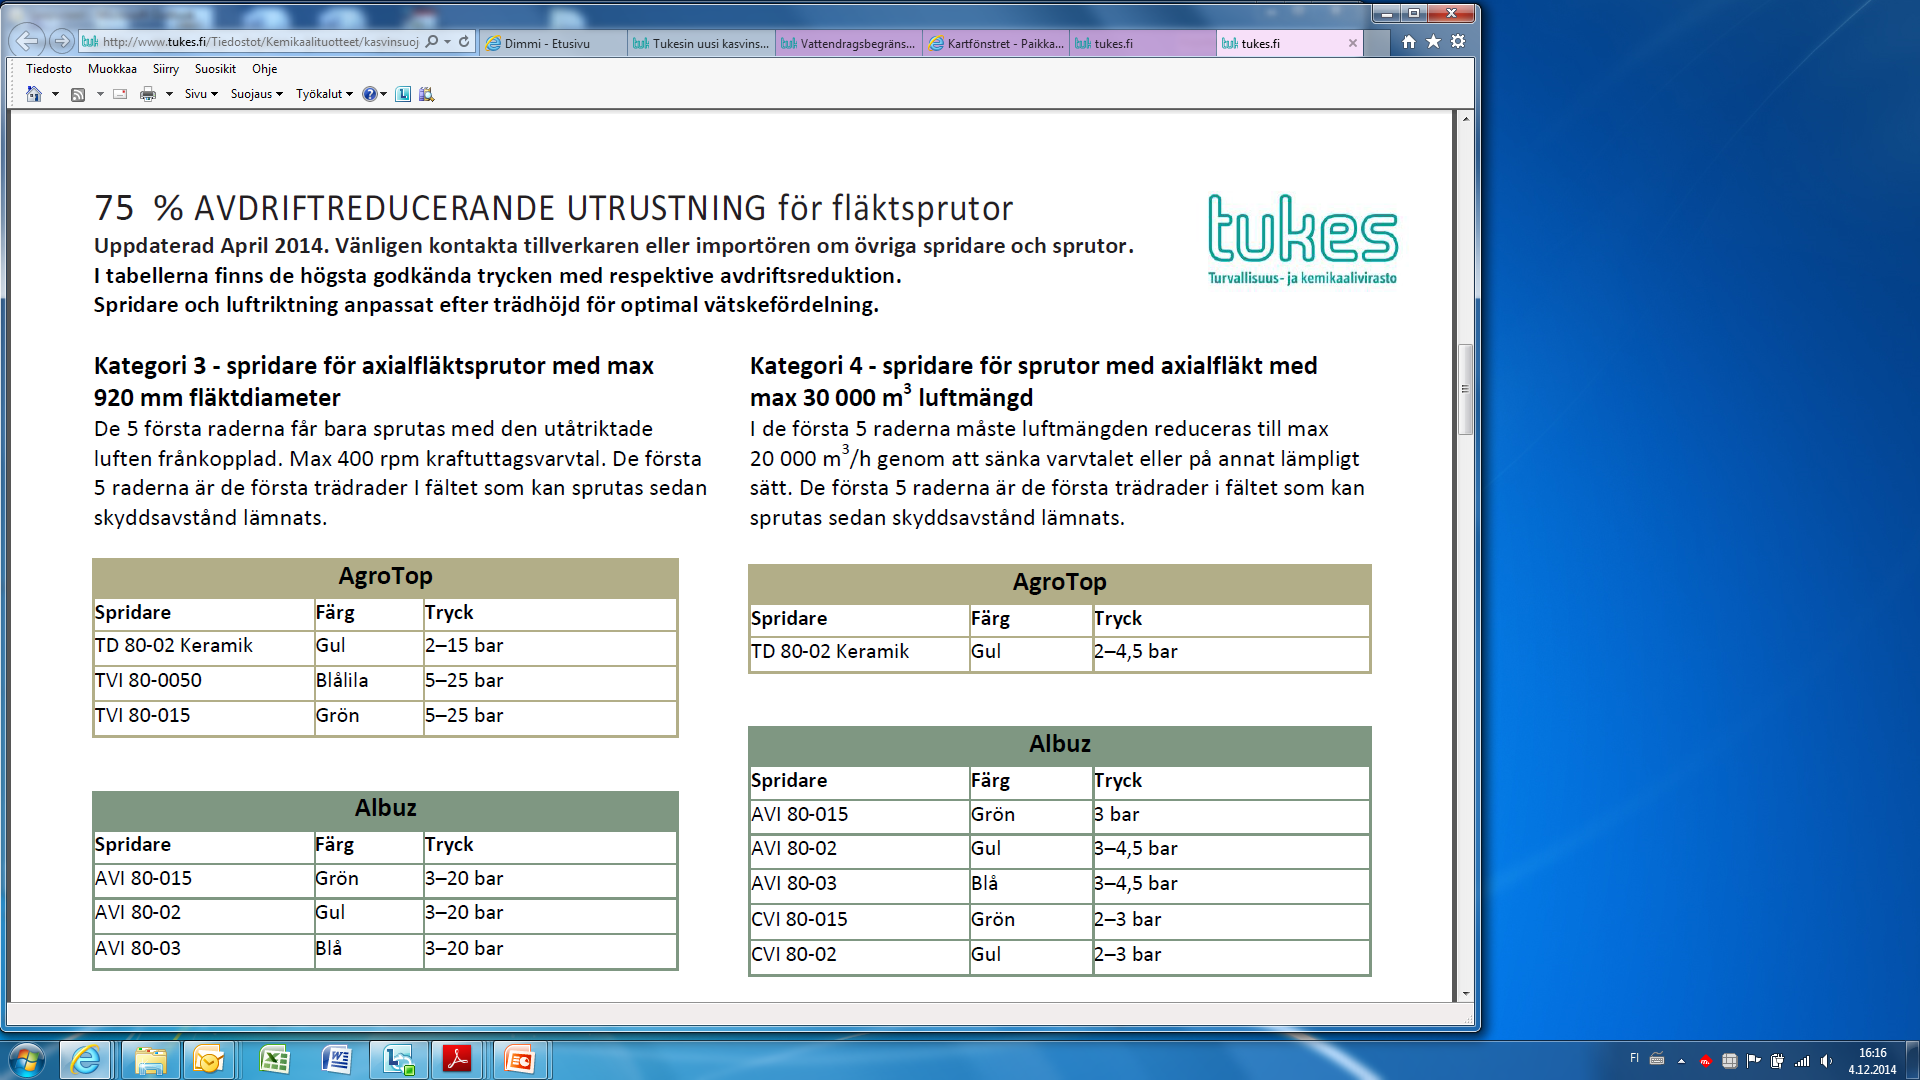Go back using the browser Back arrow

click(x=27, y=41)
